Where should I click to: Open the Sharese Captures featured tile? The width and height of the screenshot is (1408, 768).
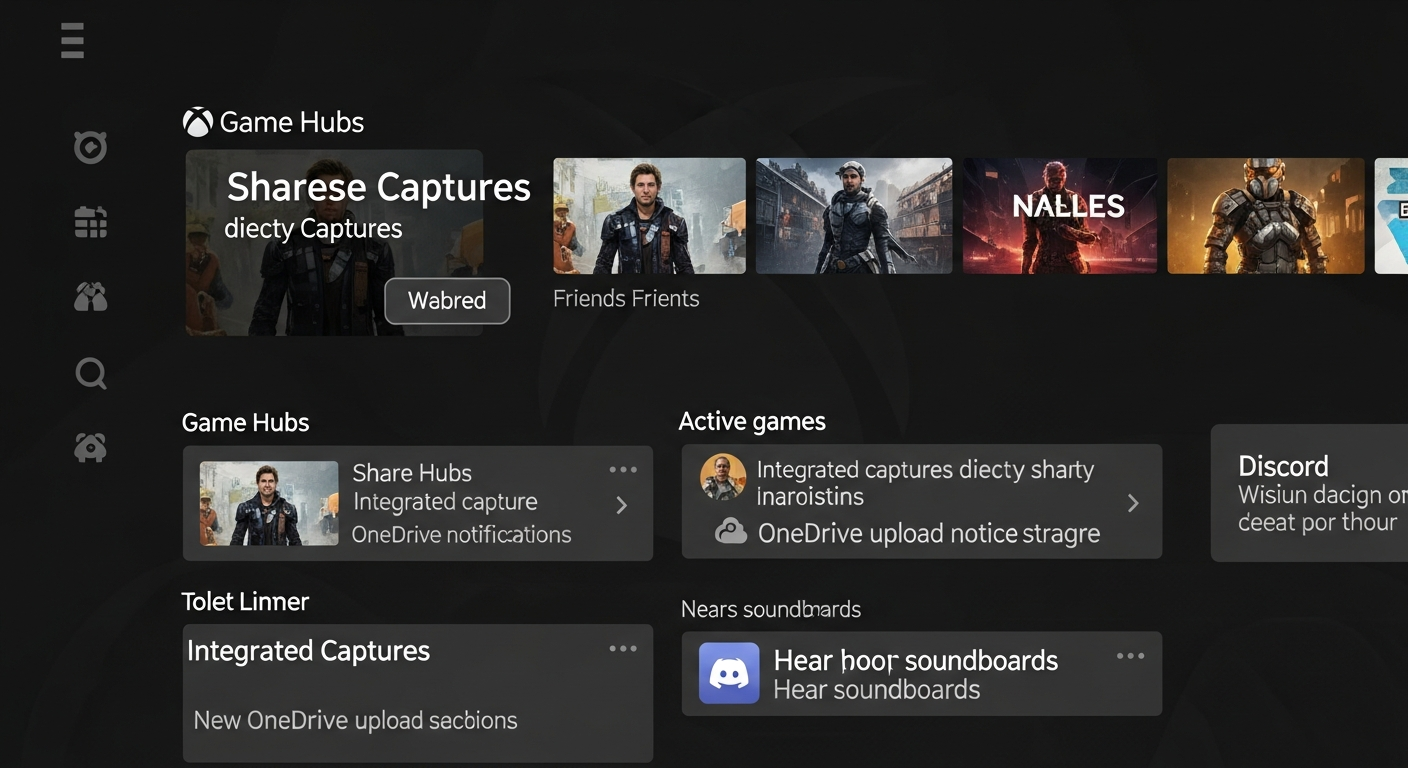[334, 242]
